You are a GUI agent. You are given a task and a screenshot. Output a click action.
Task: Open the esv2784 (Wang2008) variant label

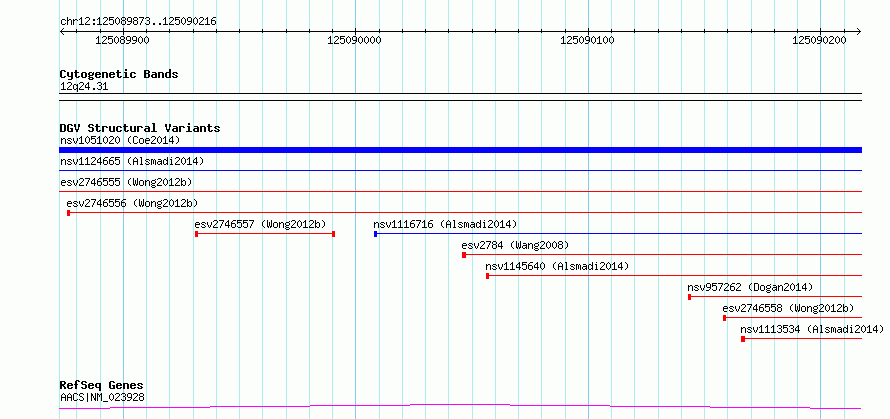click(515, 245)
